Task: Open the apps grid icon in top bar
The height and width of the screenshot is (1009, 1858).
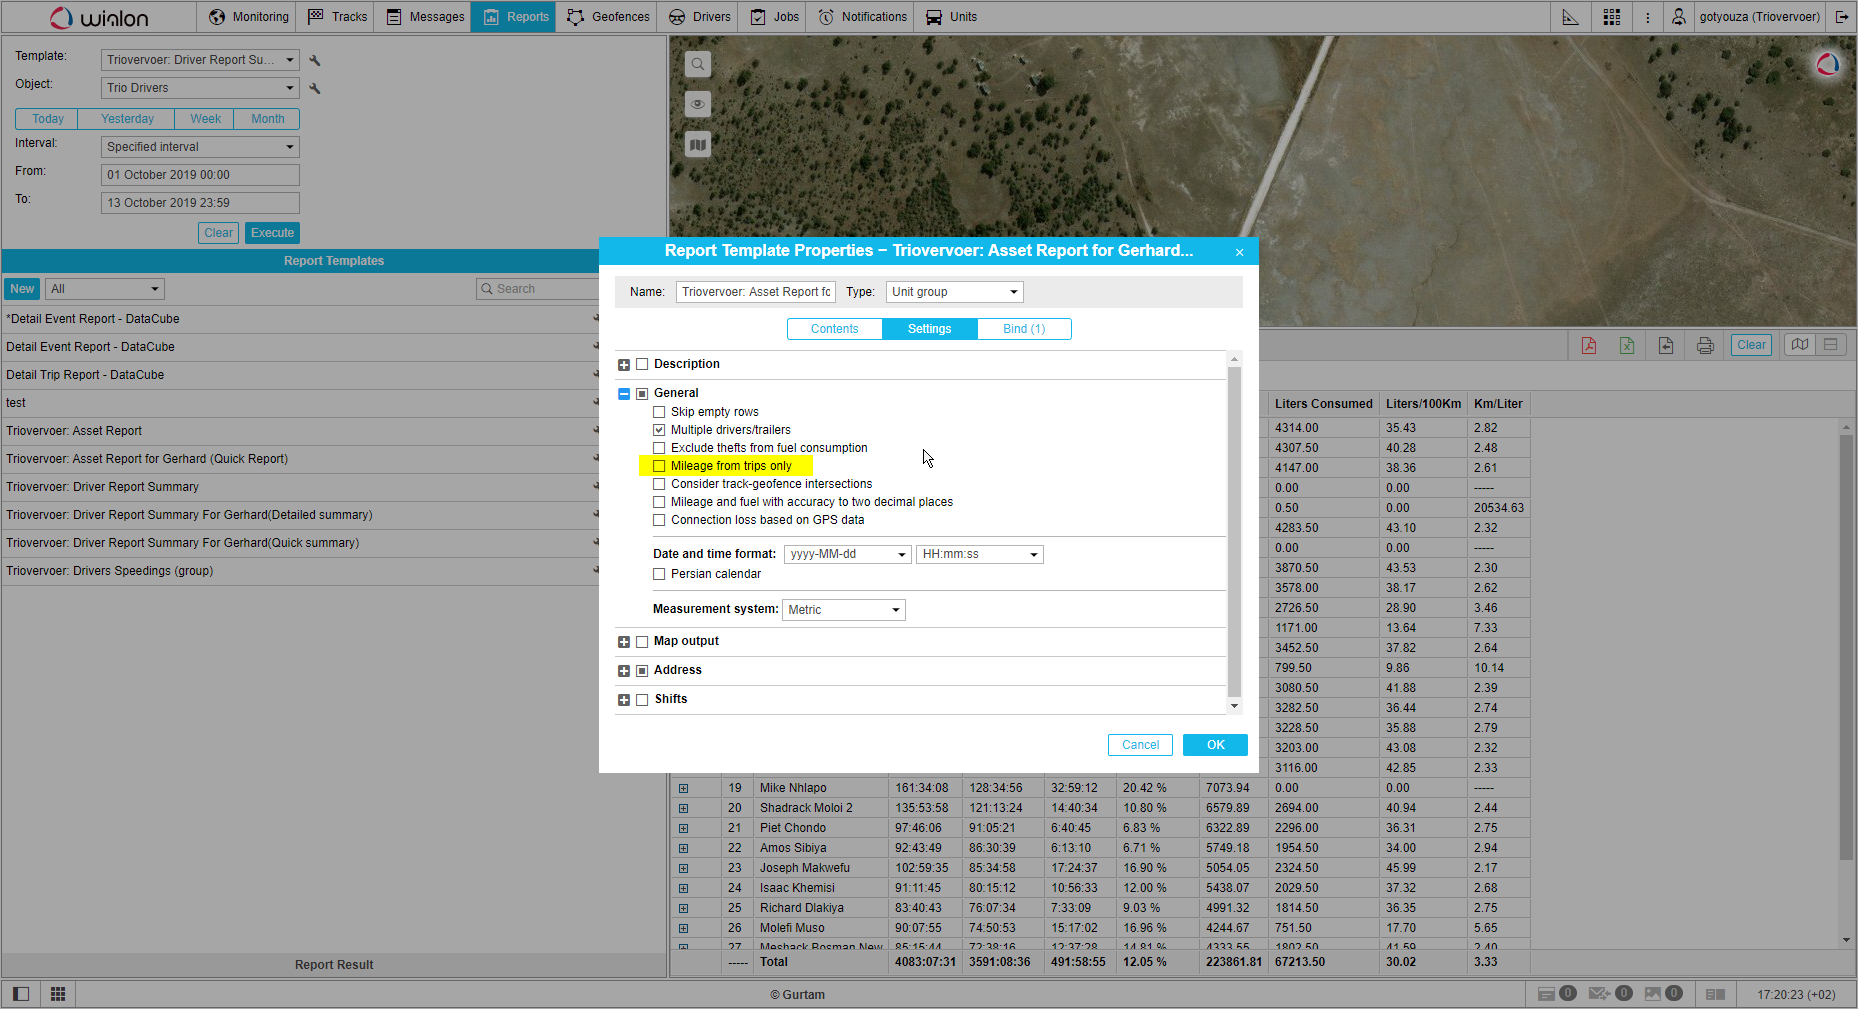Action: click(x=1611, y=17)
